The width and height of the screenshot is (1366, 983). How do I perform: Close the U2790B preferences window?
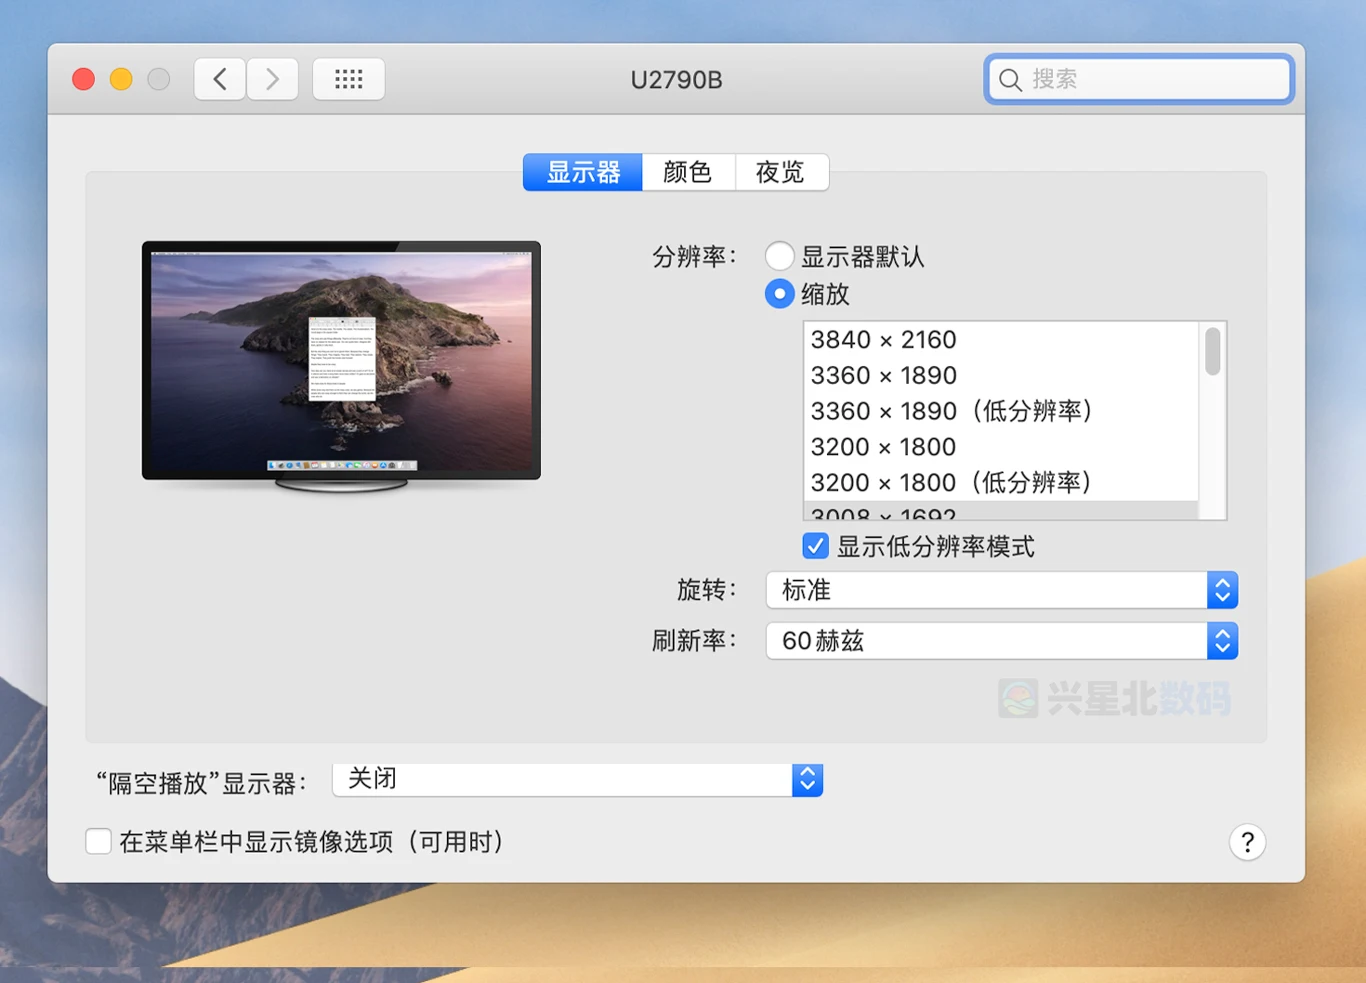click(84, 79)
